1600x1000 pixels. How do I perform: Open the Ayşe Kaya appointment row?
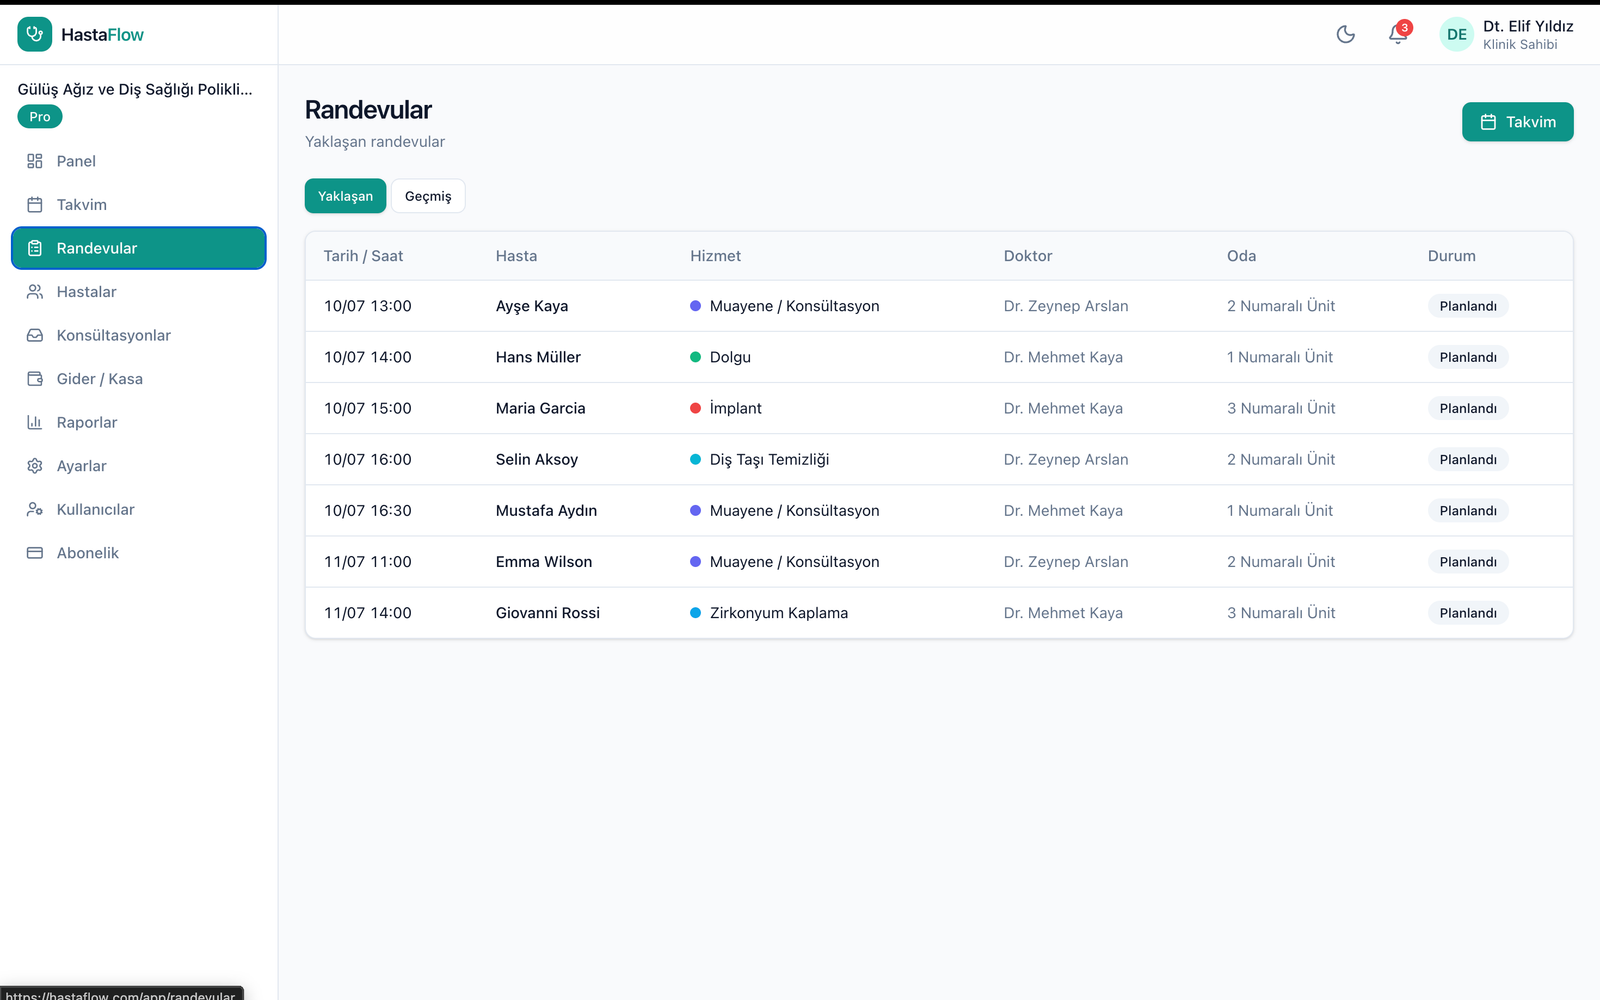point(939,306)
